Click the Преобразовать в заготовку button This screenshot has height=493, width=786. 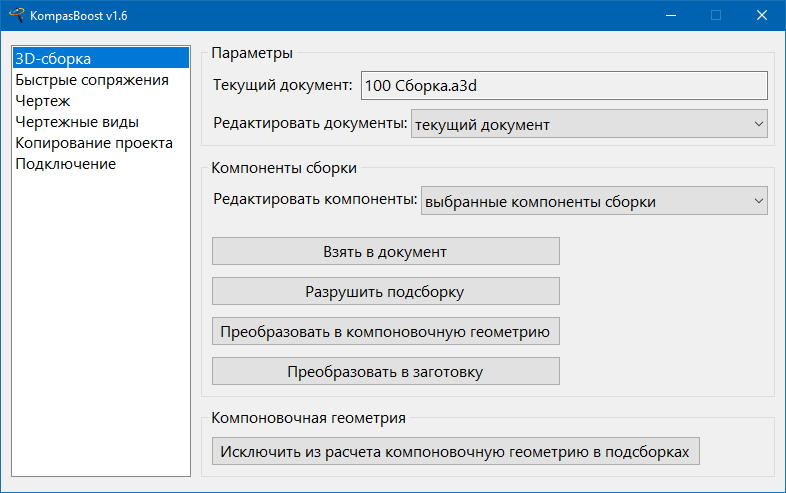point(385,372)
